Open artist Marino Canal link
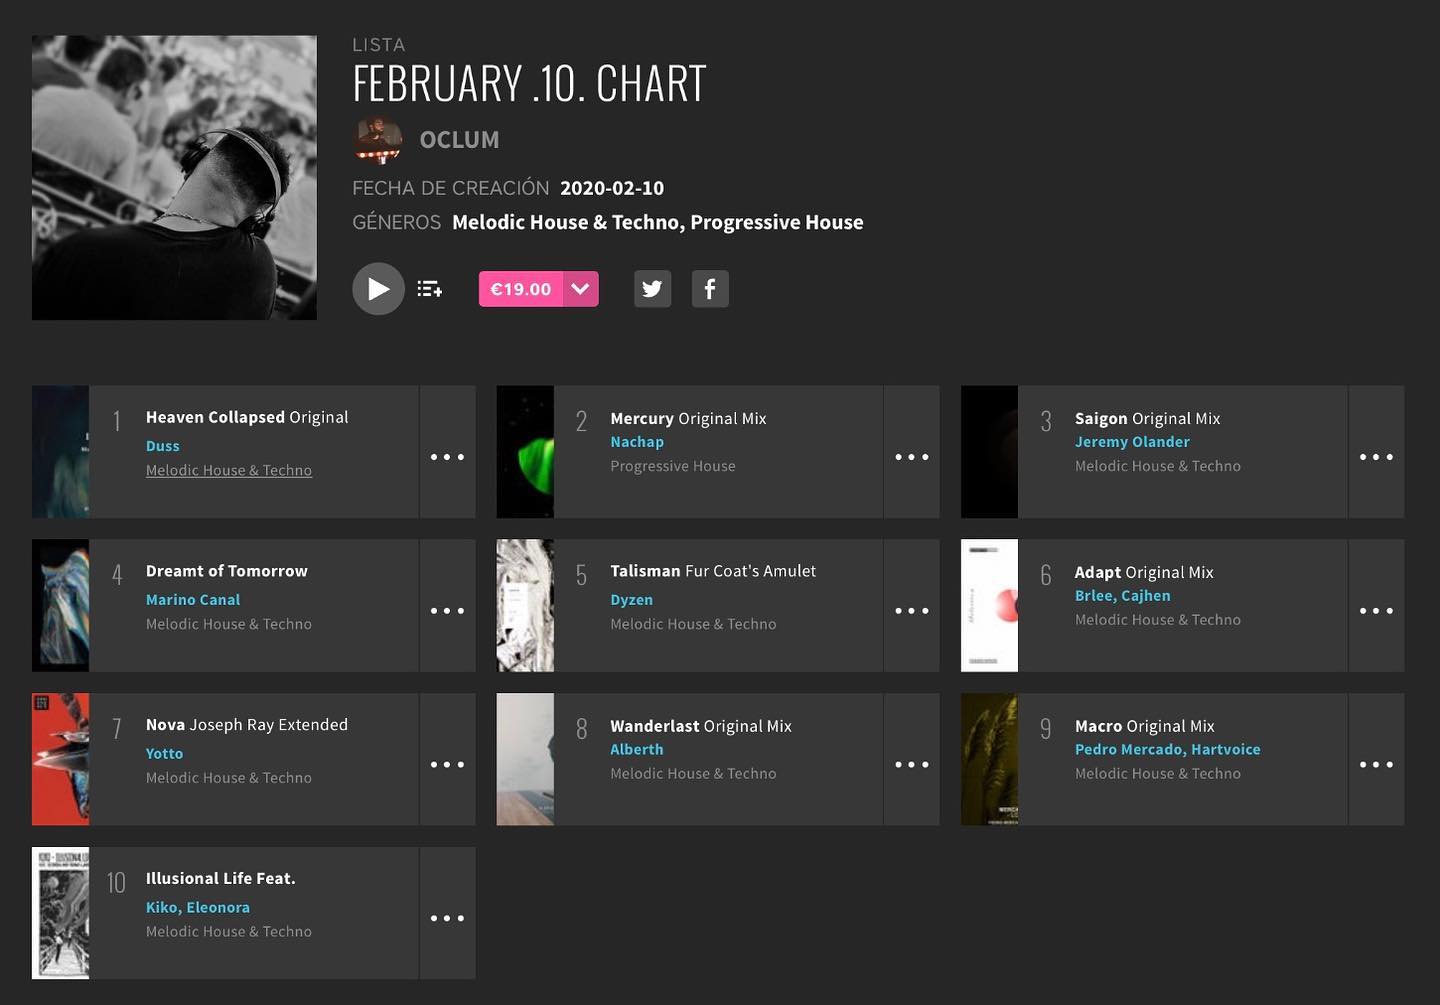Viewport: 1440px width, 1005px height. [x=193, y=600]
